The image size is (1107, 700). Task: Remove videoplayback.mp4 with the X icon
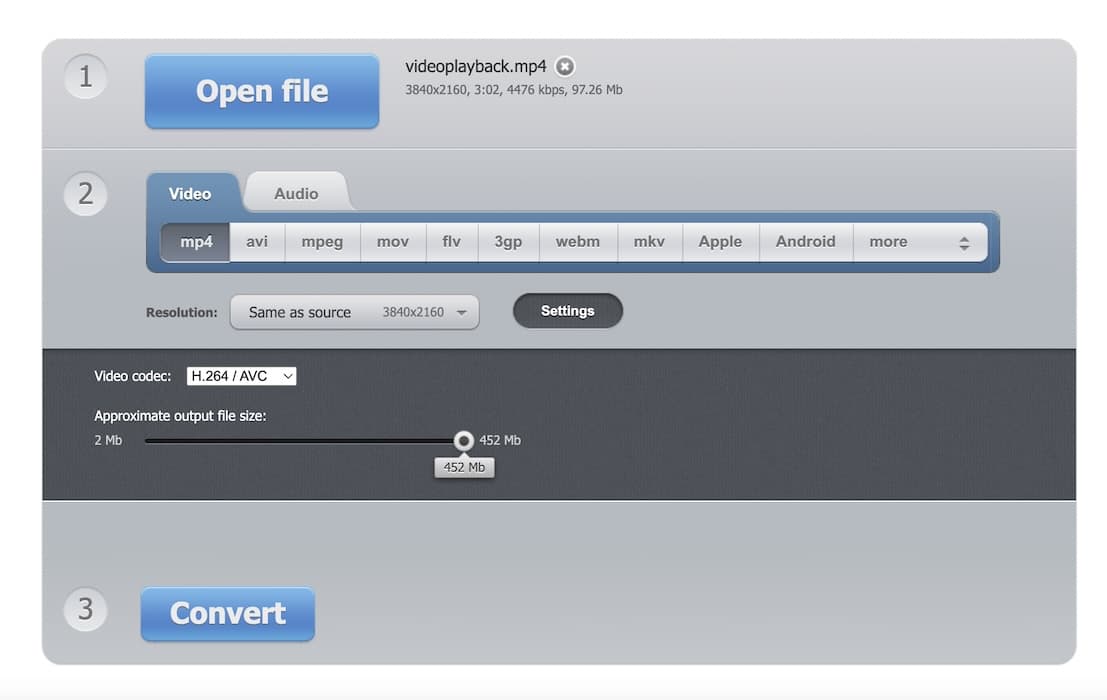565,67
